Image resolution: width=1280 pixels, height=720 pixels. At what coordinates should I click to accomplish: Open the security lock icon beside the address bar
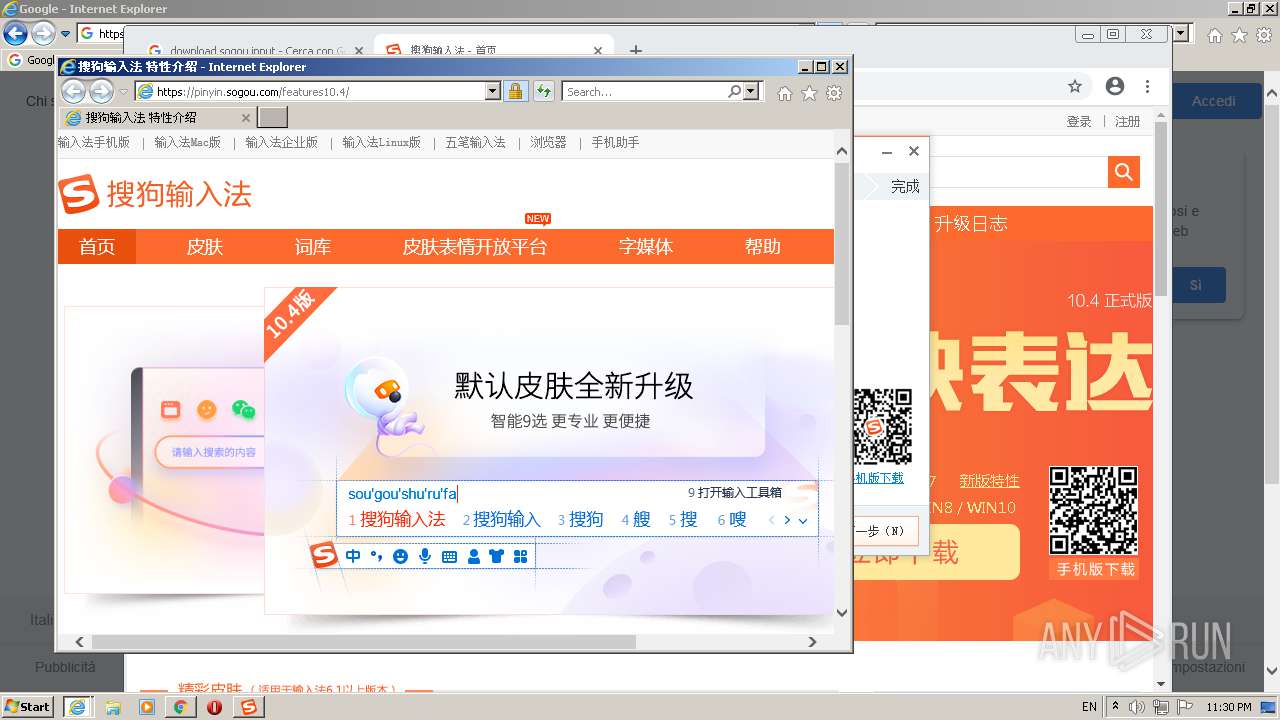[x=515, y=91]
